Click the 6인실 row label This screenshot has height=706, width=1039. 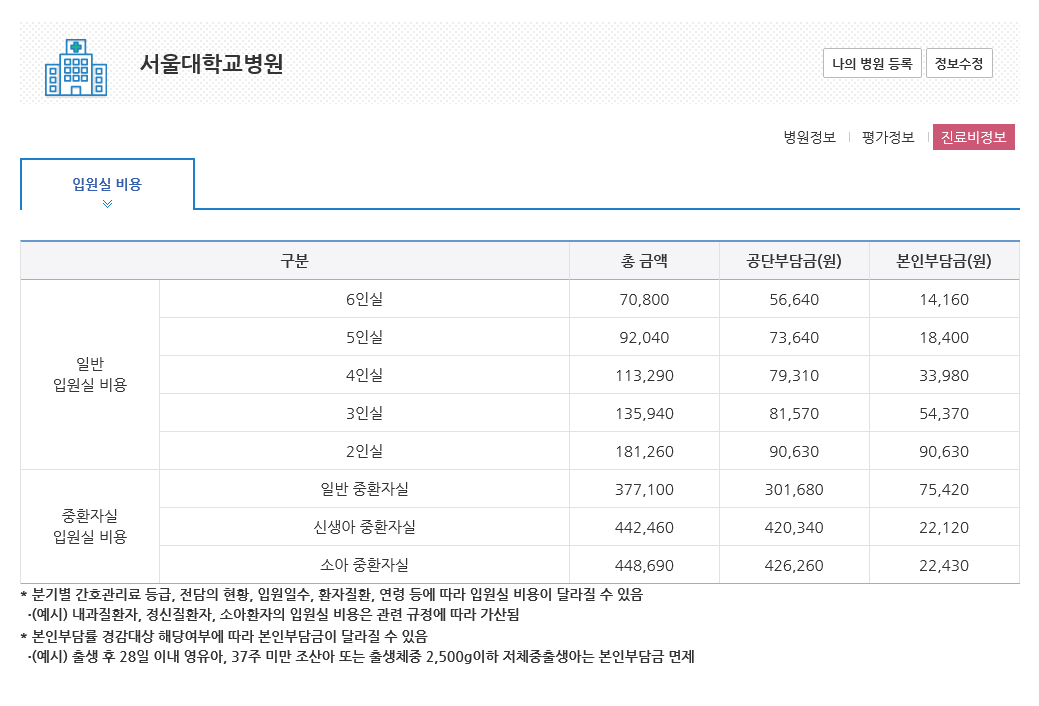(364, 299)
